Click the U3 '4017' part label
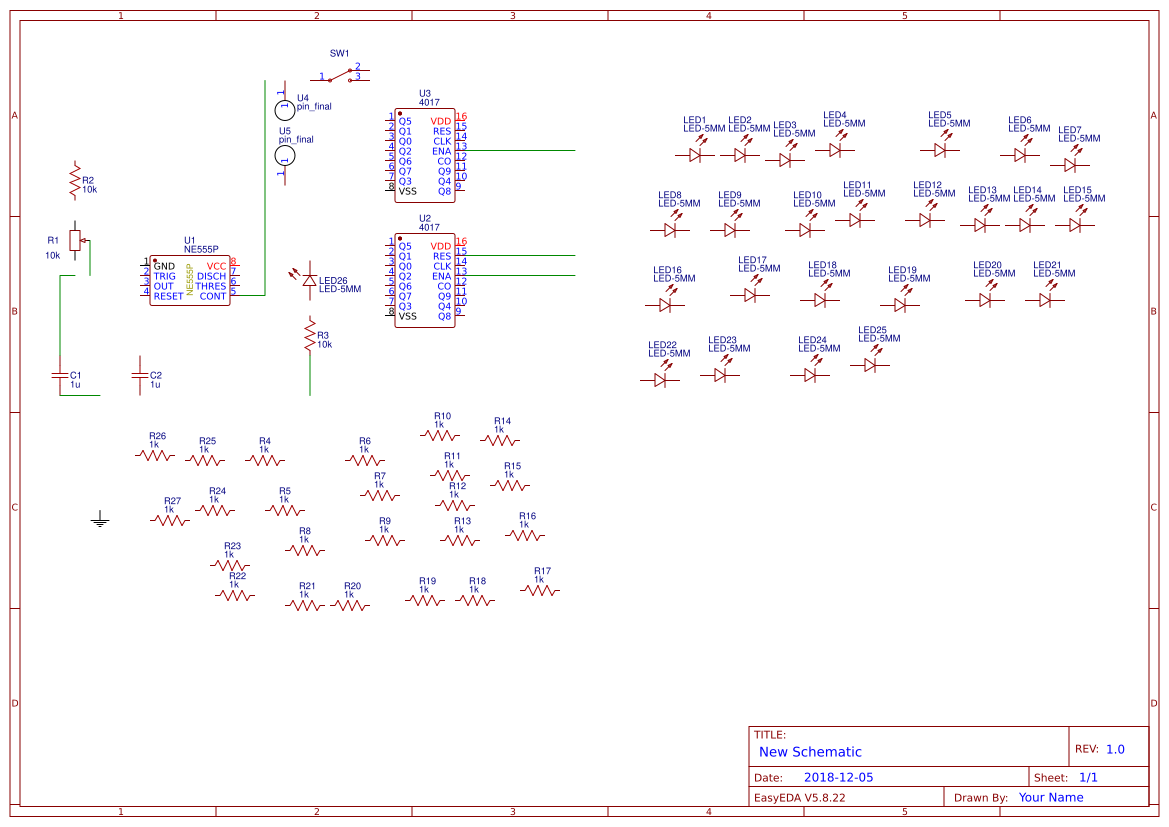 (x=429, y=102)
